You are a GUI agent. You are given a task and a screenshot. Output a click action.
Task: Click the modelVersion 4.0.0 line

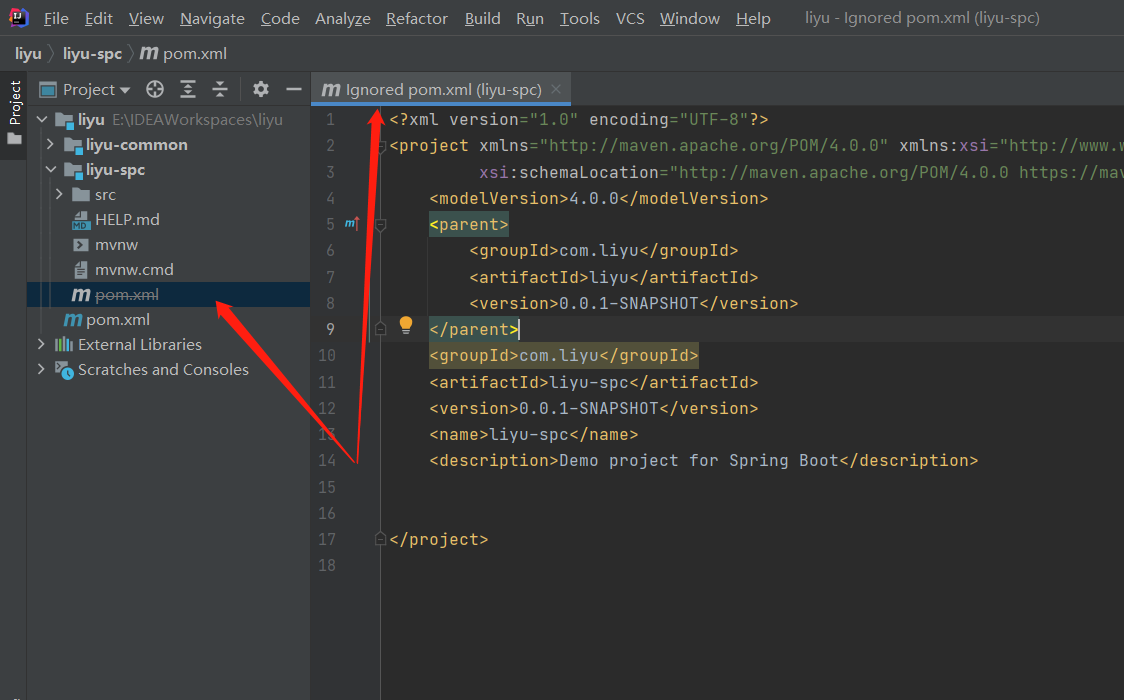(x=599, y=198)
